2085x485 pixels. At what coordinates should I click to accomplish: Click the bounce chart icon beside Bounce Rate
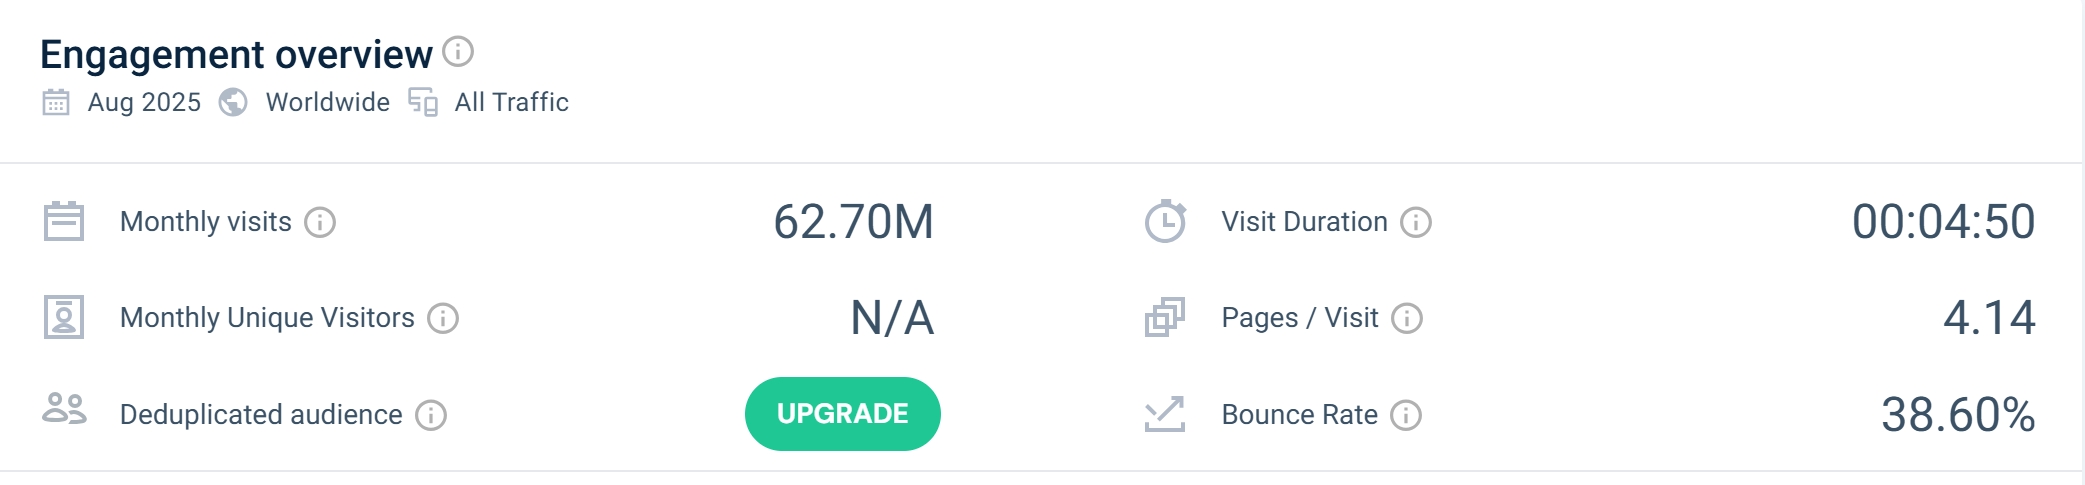point(1165,414)
